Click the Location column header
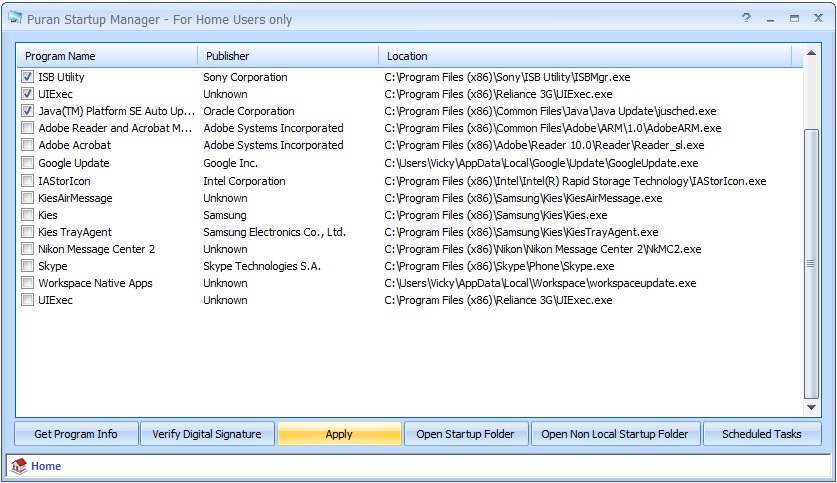This screenshot has width=837, height=483. 585,56
